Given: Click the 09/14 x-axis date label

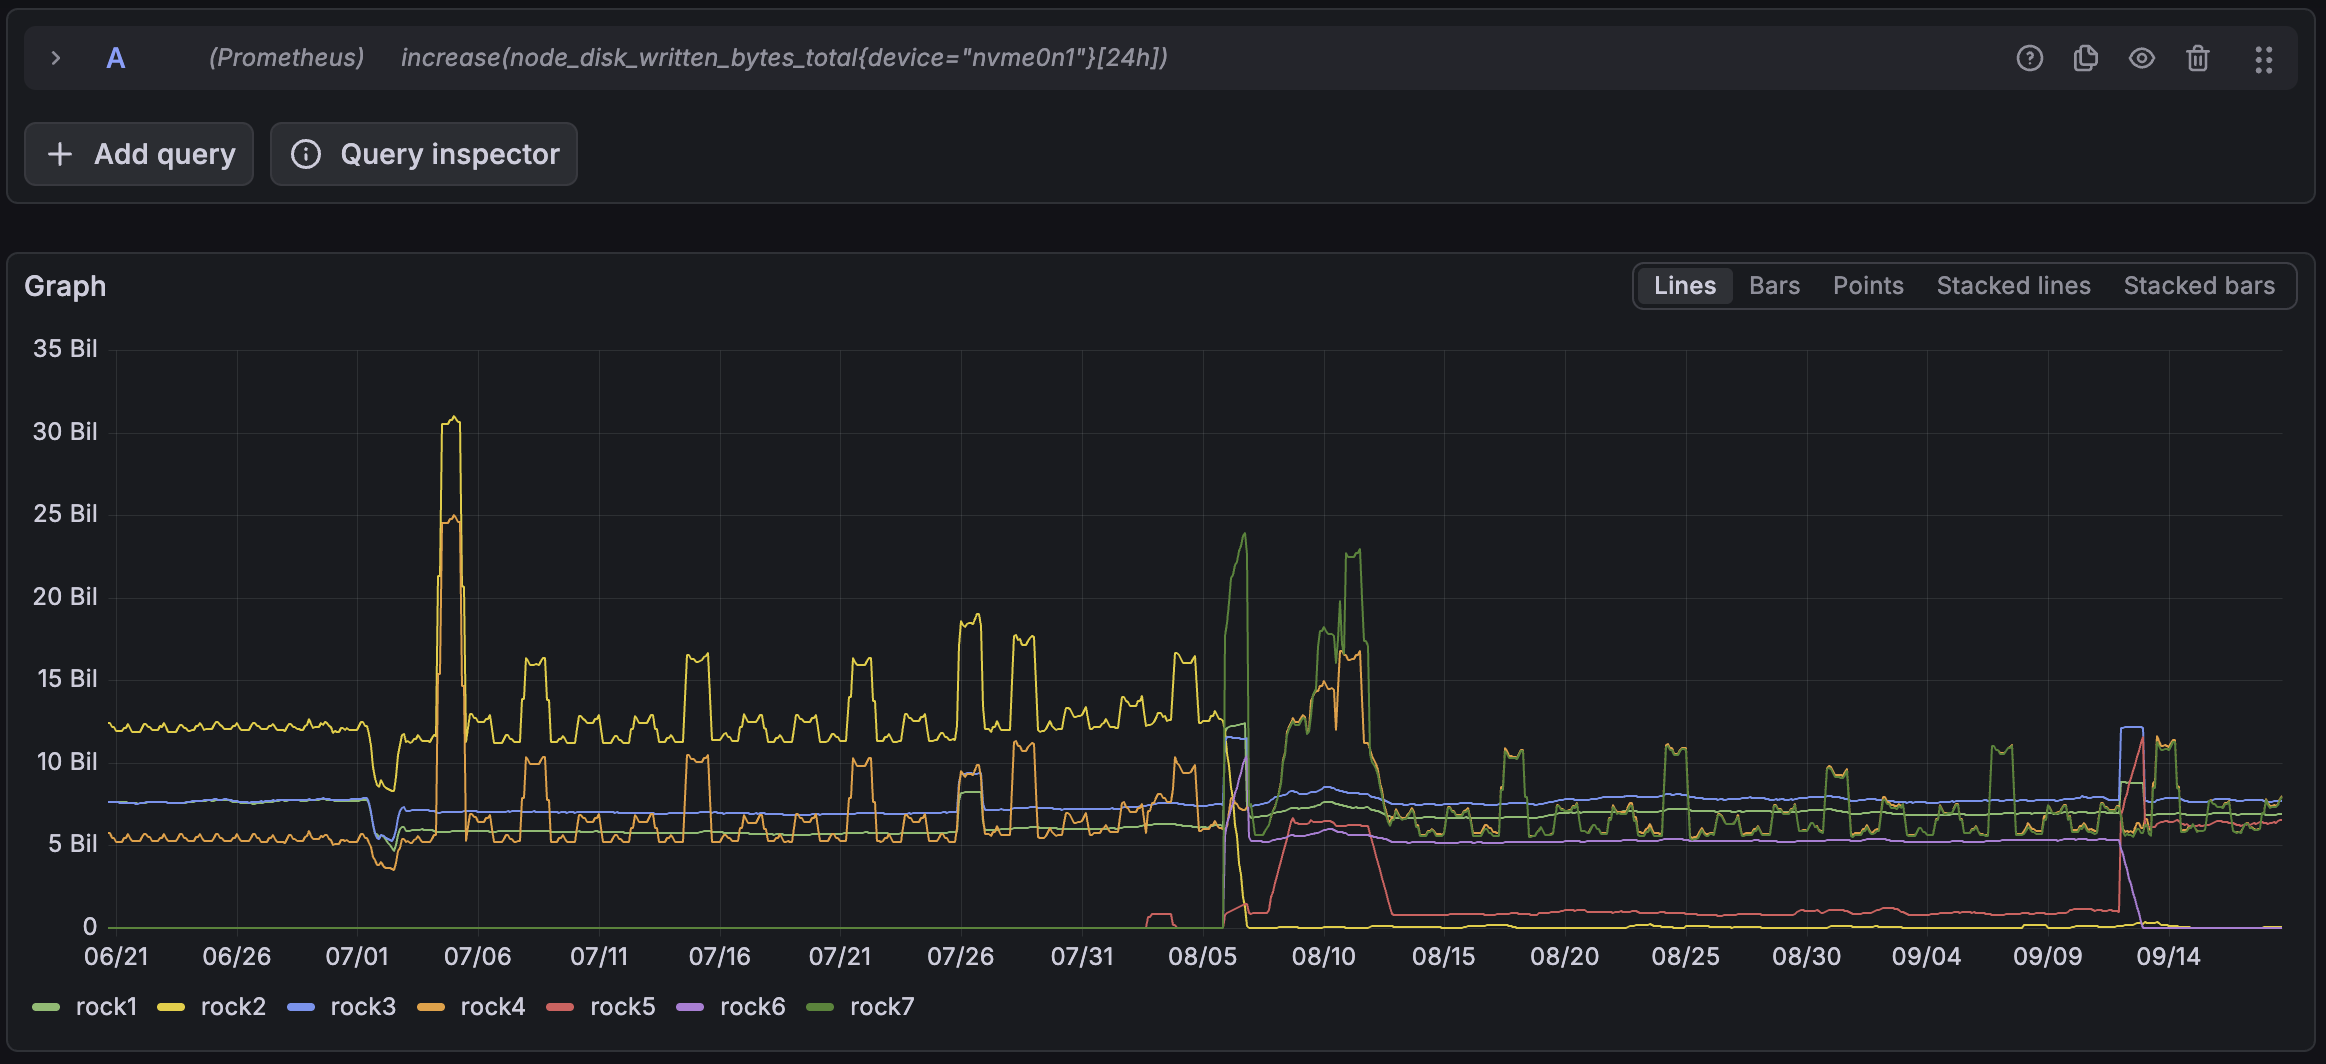Looking at the screenshot, I should point(2169,957).
